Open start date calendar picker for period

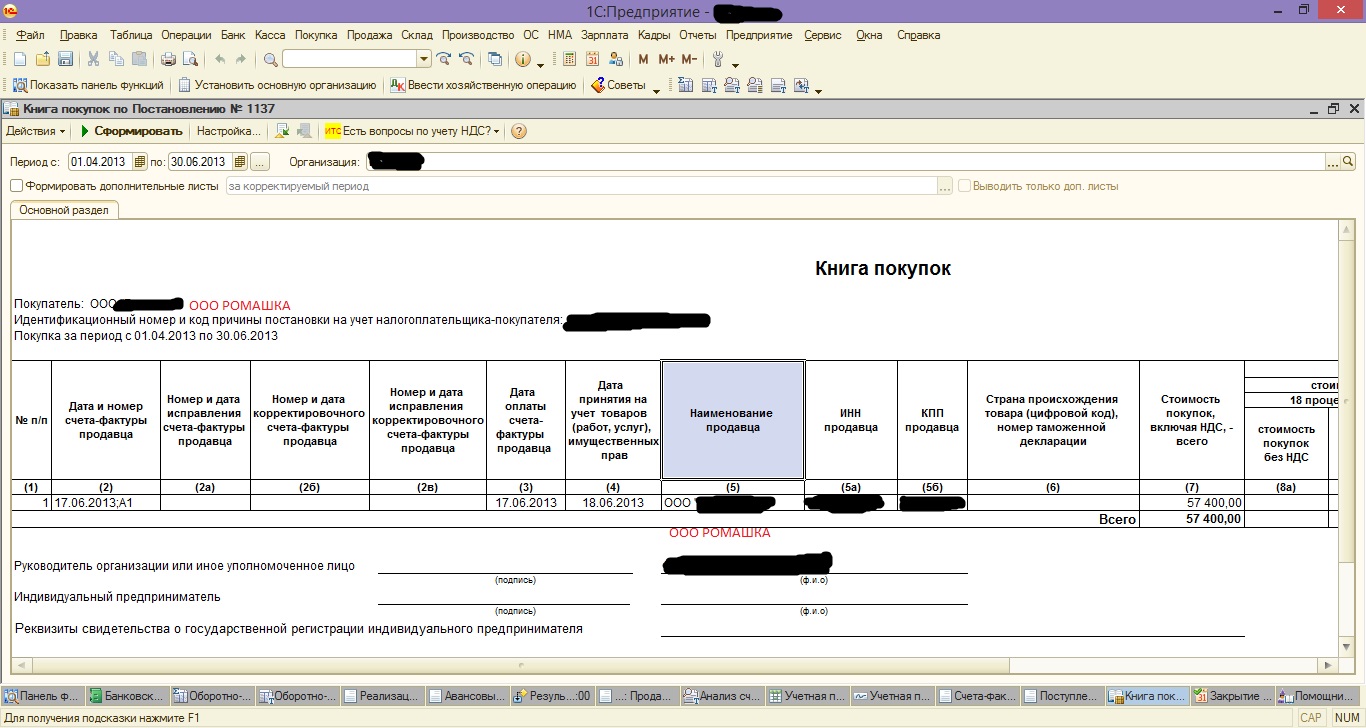point(142,162)
